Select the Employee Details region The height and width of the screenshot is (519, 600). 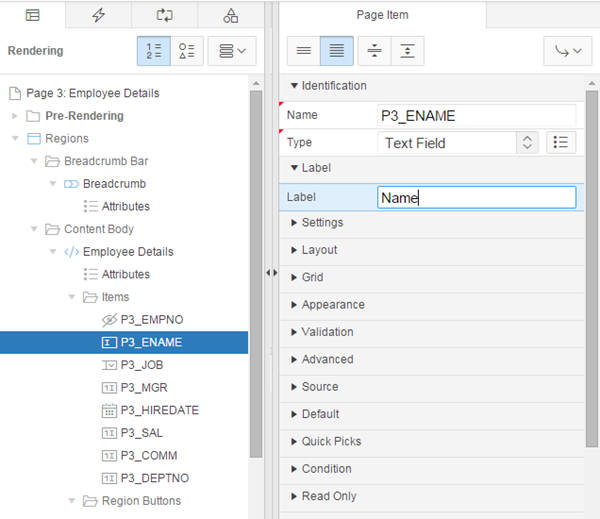128,252
